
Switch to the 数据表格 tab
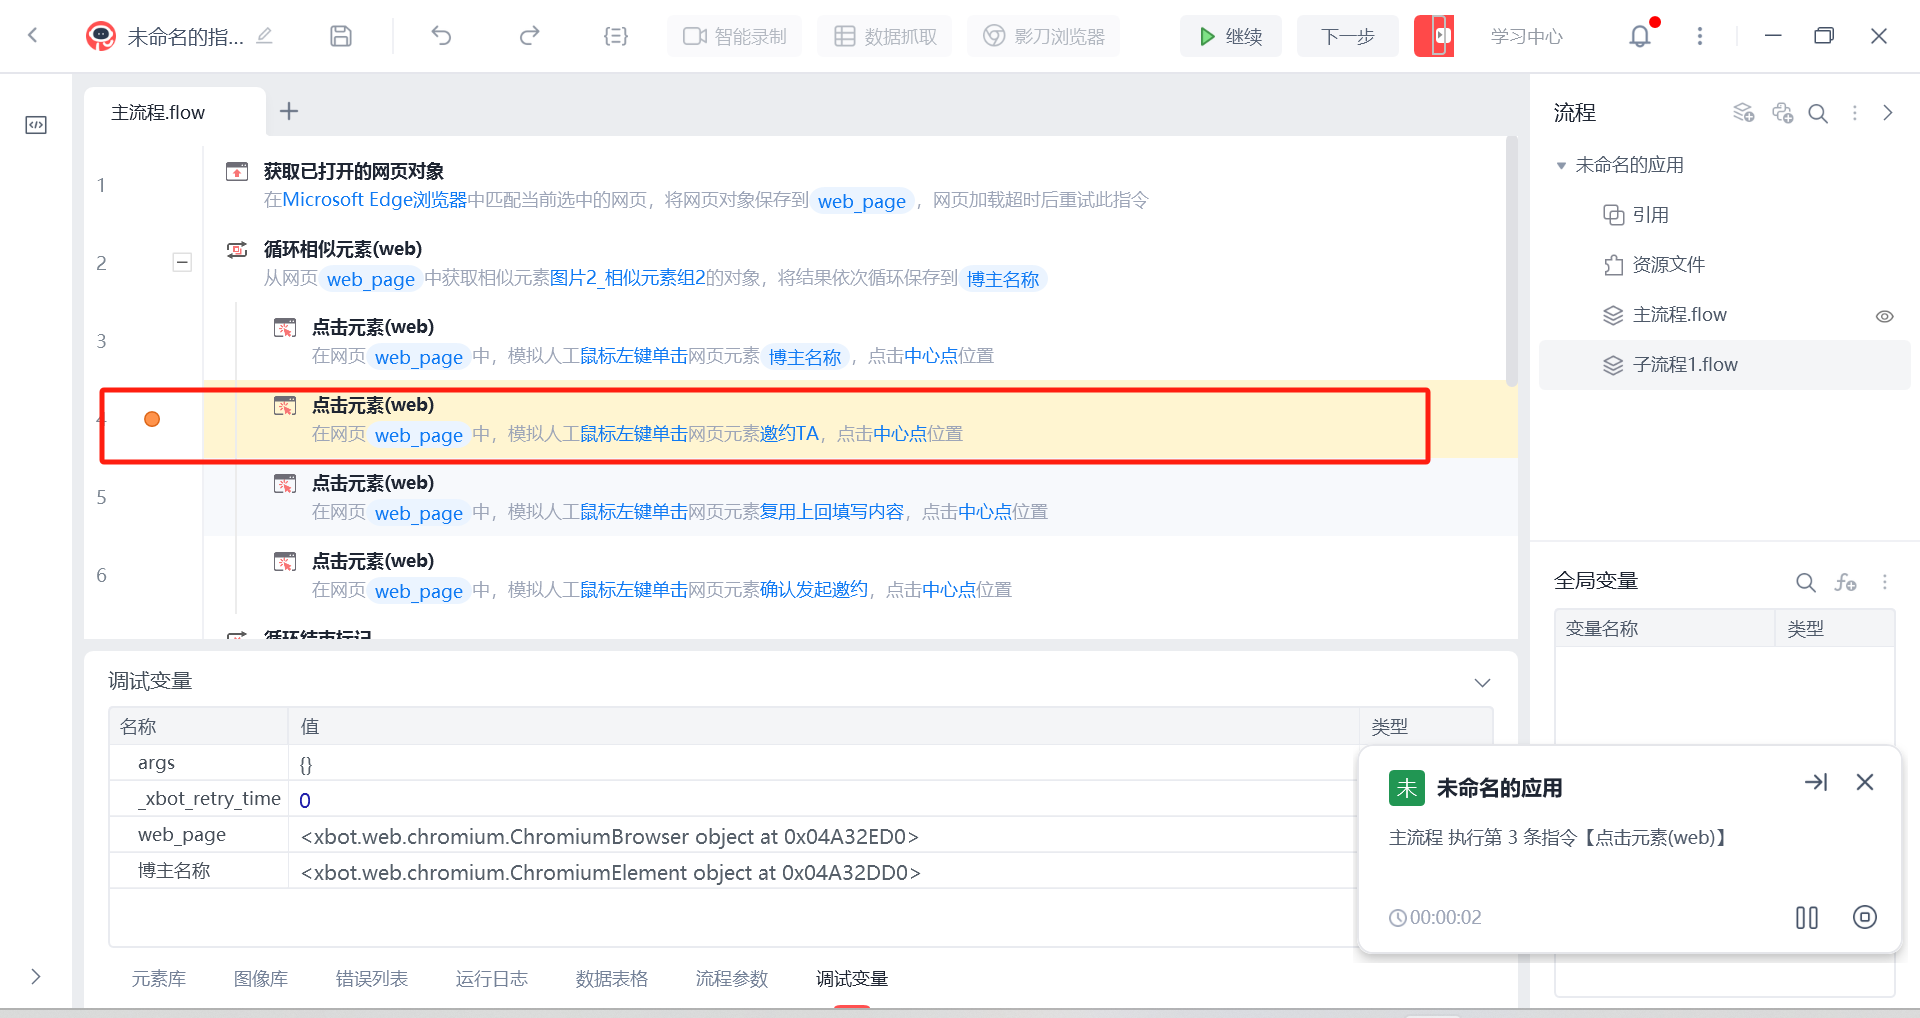click(x=612, y=979)
